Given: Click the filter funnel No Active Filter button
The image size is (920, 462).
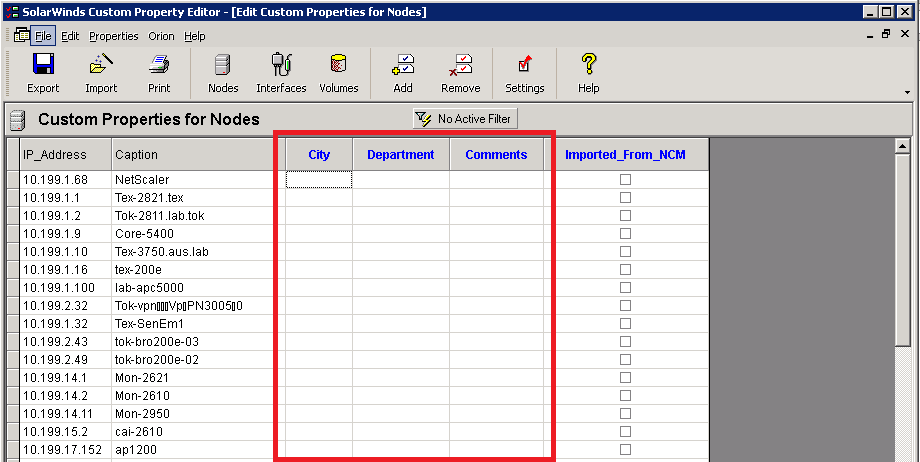Looking at the screenshot, I should tap(465, 119).
